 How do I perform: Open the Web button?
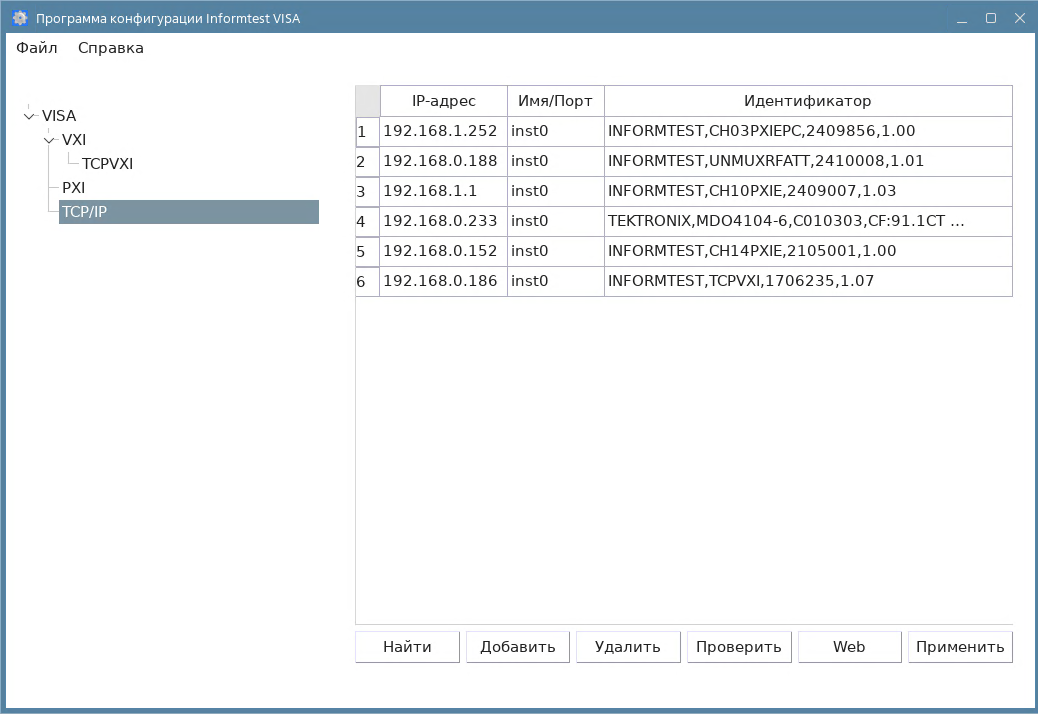[849, 647]
